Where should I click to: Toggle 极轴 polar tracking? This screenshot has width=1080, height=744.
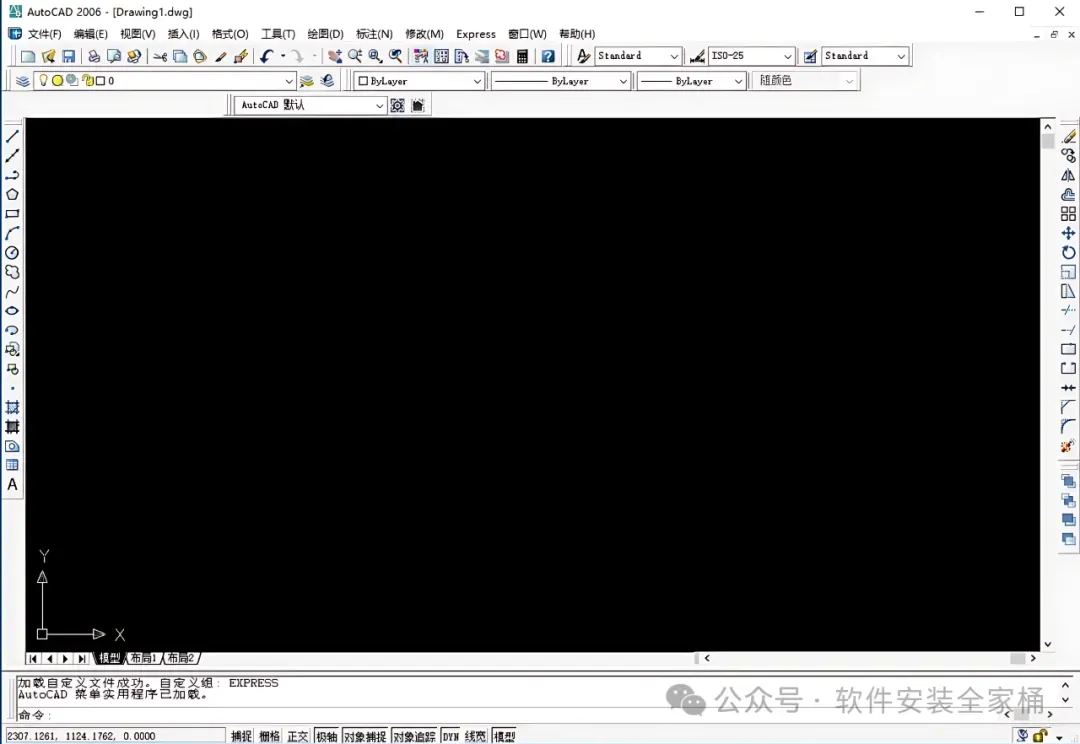click(326, 736)
